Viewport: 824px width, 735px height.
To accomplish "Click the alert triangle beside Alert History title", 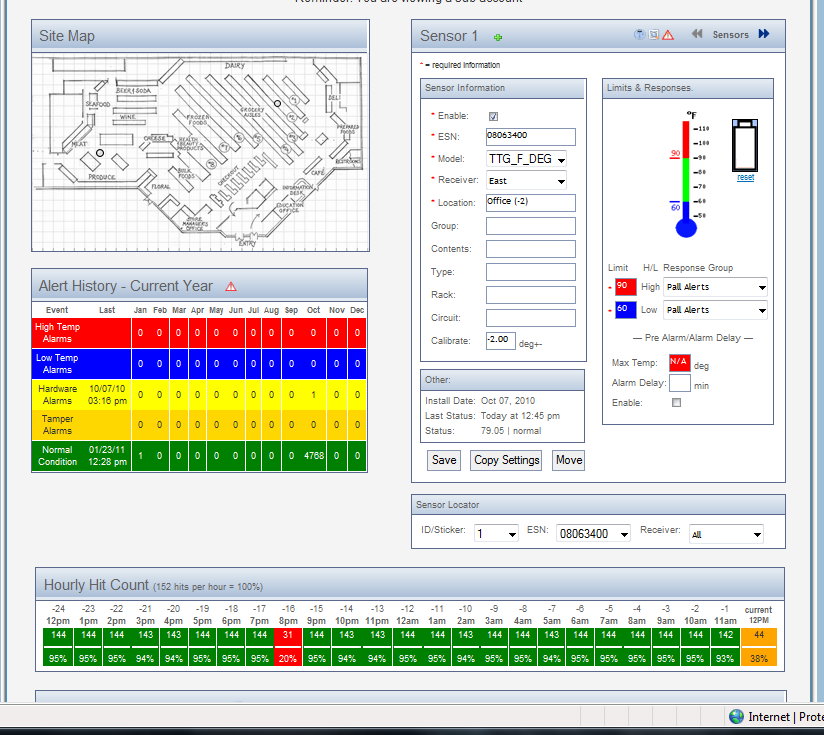I will pos(231,287).
